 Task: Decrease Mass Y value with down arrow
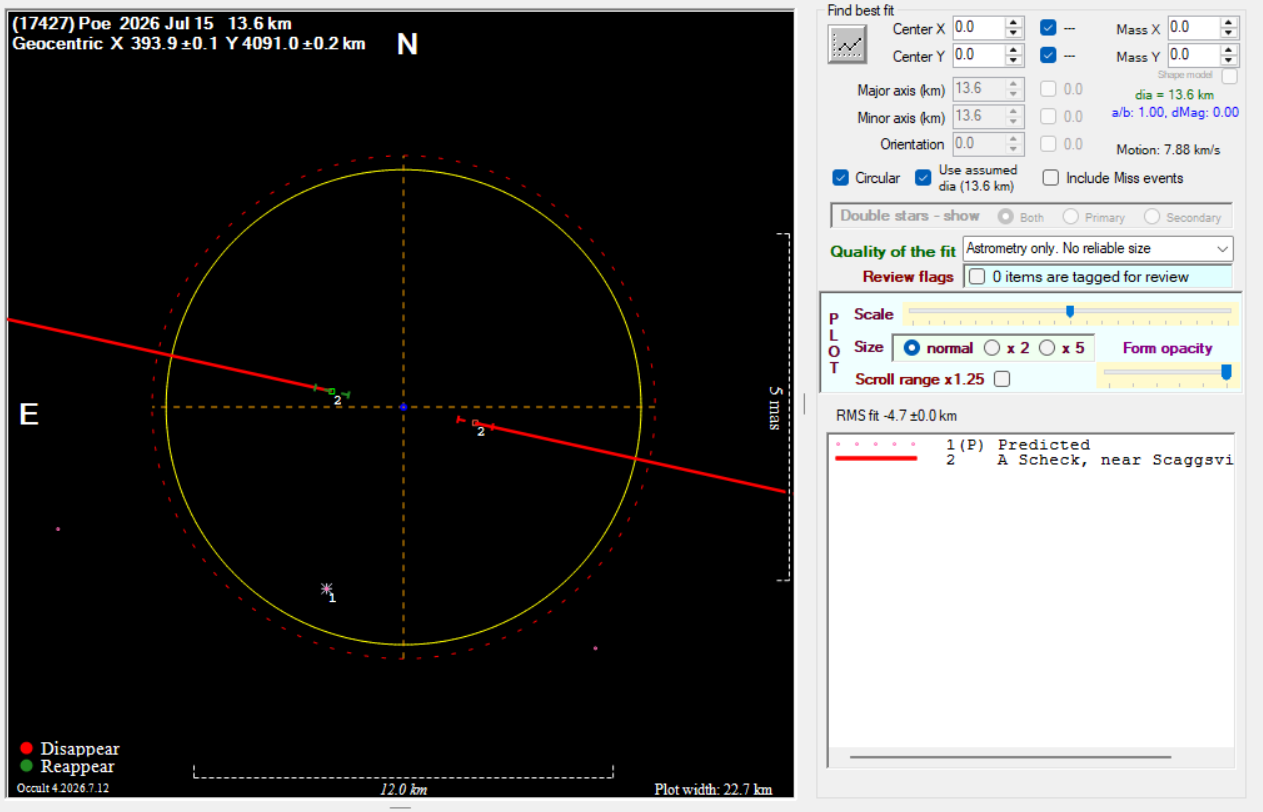click(x=1229, y=61)
